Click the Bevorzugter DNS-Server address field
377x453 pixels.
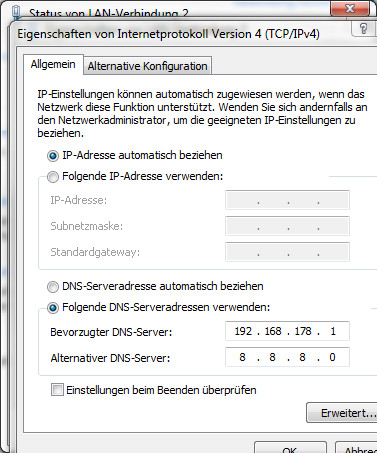point(287,331)
